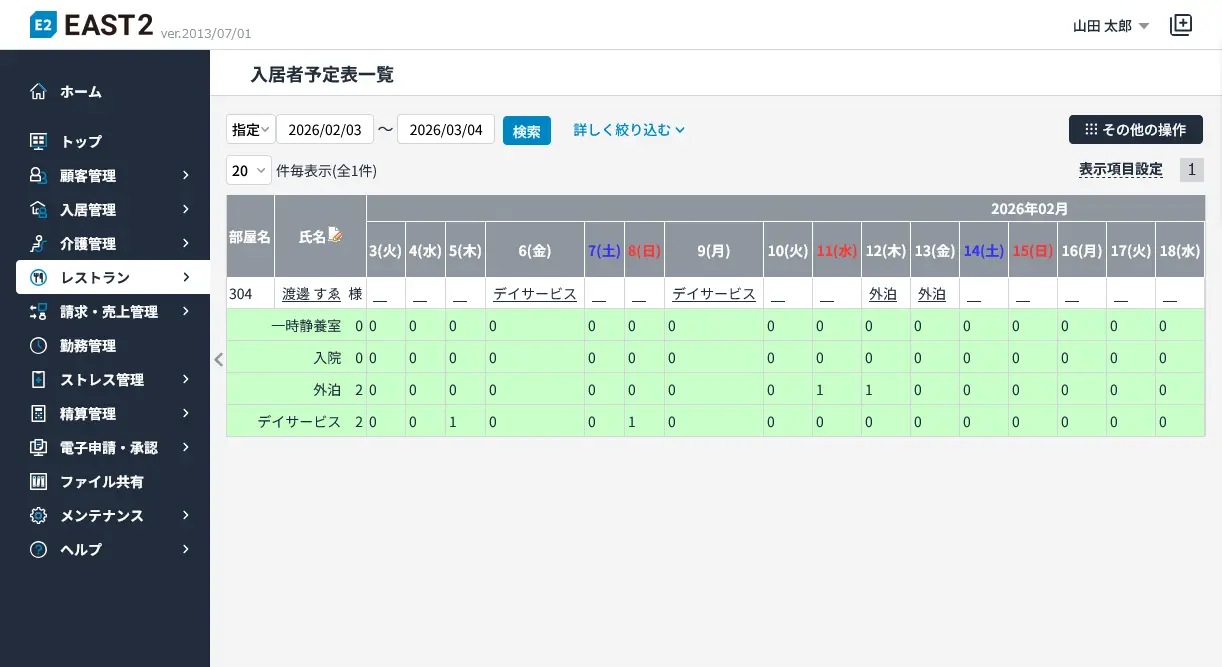Expand 詳しく絞り込む filter options

[628, 130]
